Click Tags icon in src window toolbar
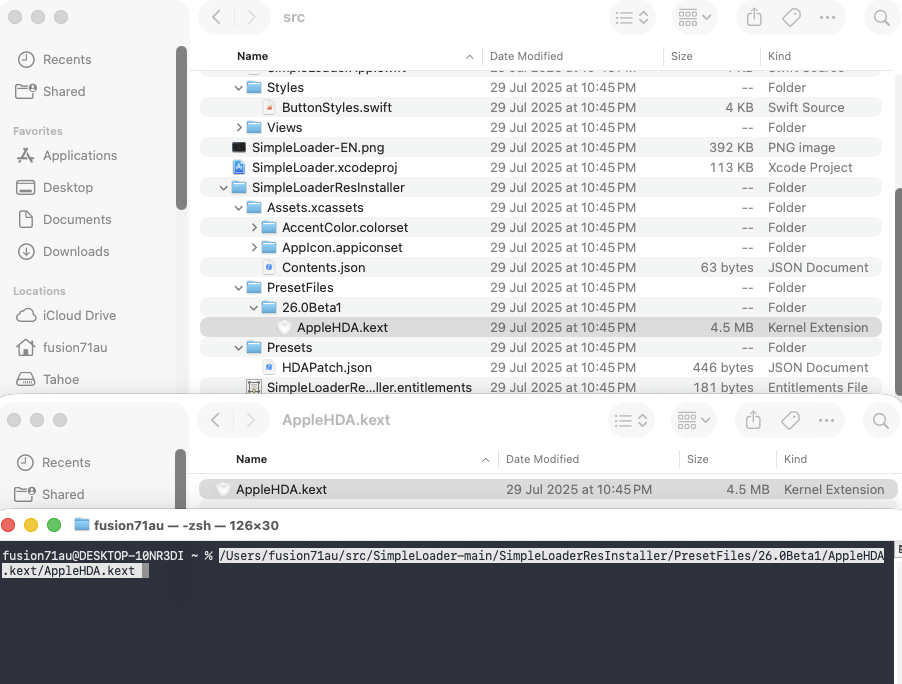The width and height of the screenshot is (902, 684). (x=792, y=18)
